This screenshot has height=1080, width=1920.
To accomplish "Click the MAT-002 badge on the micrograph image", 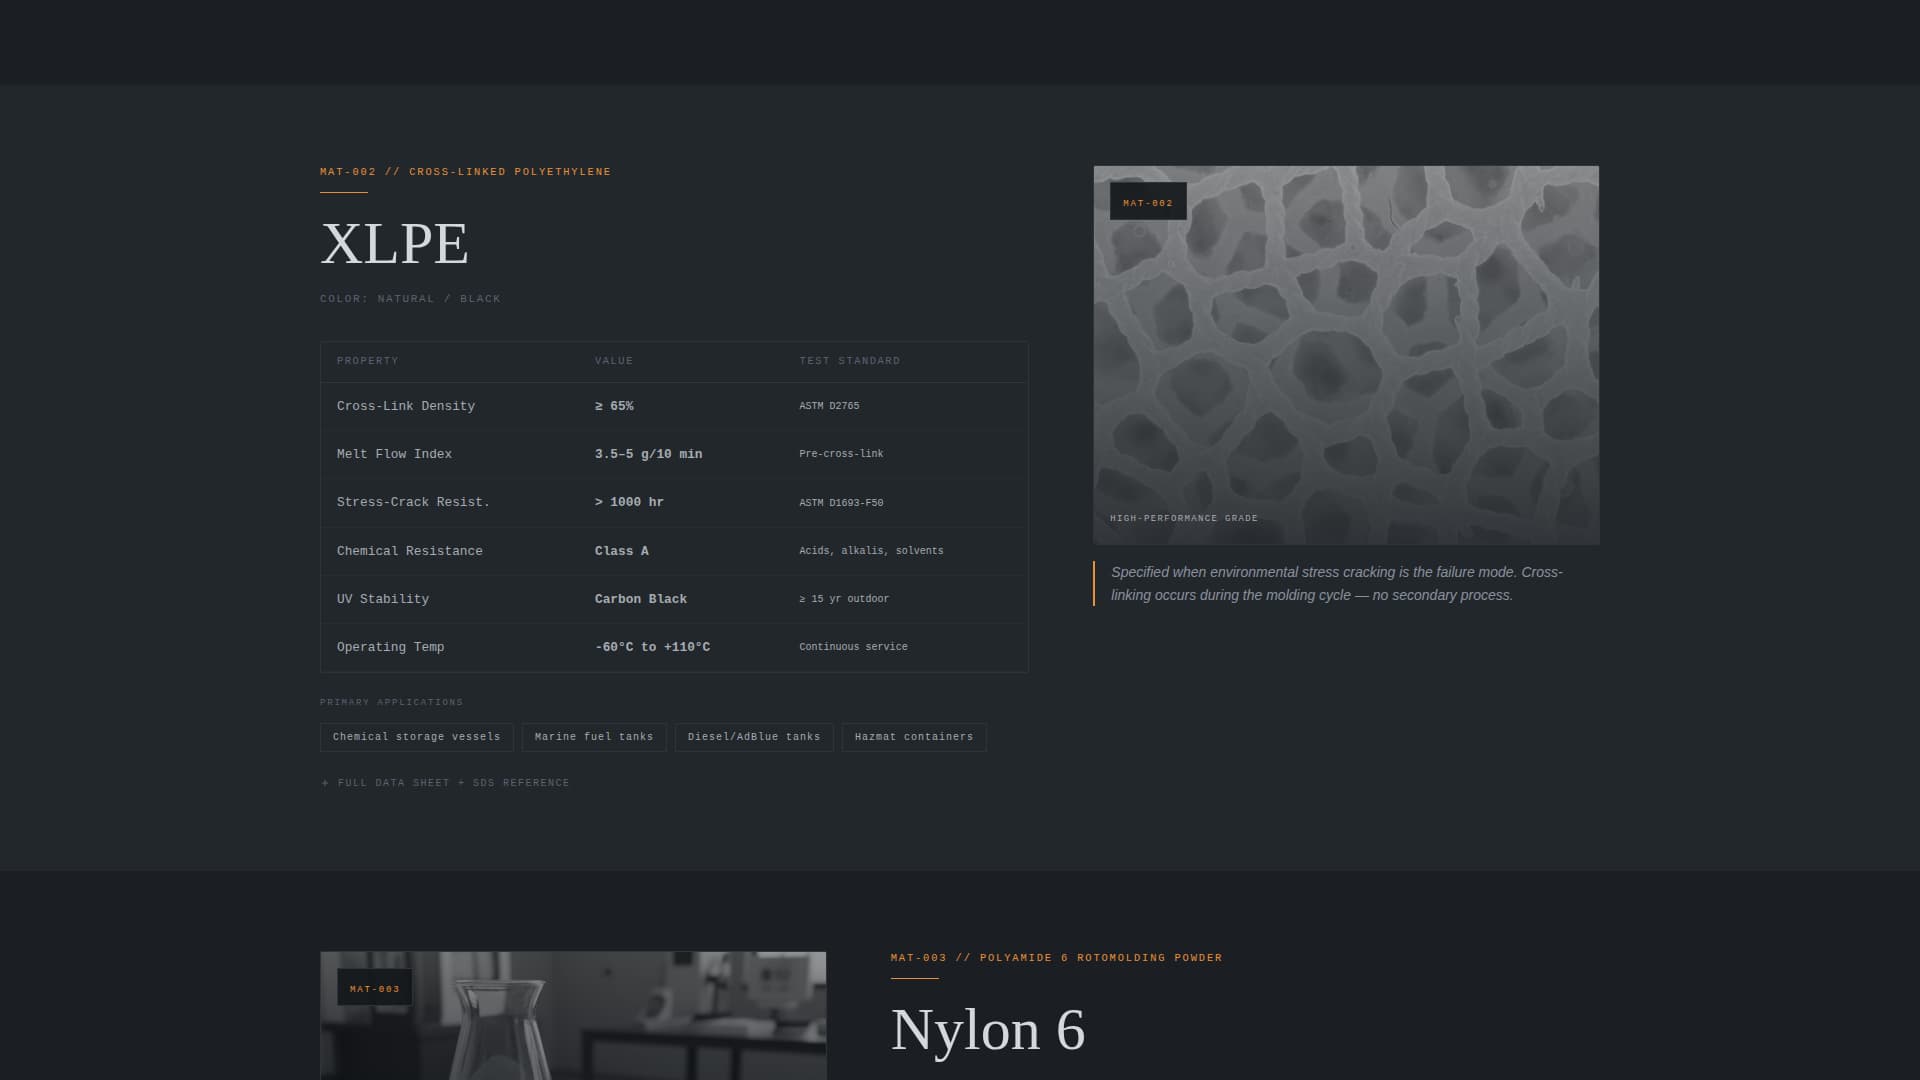I will tap(1147, 201).
